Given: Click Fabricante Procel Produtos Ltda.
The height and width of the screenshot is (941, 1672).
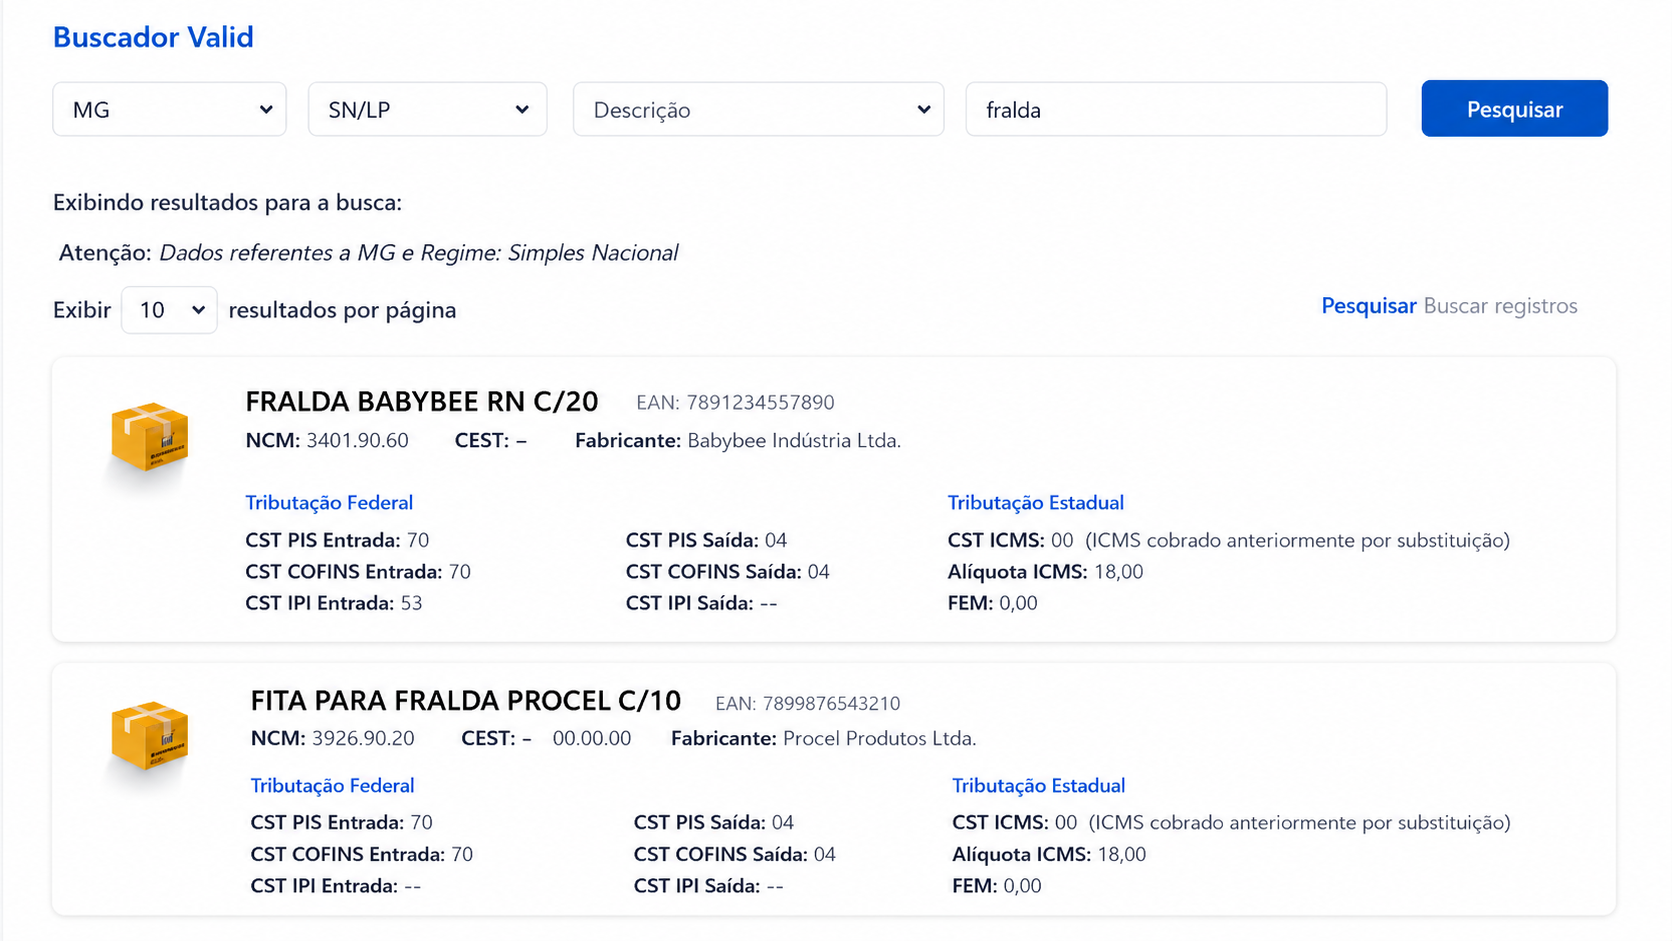Looking at the screenshot, I should [x=824, y=739].
